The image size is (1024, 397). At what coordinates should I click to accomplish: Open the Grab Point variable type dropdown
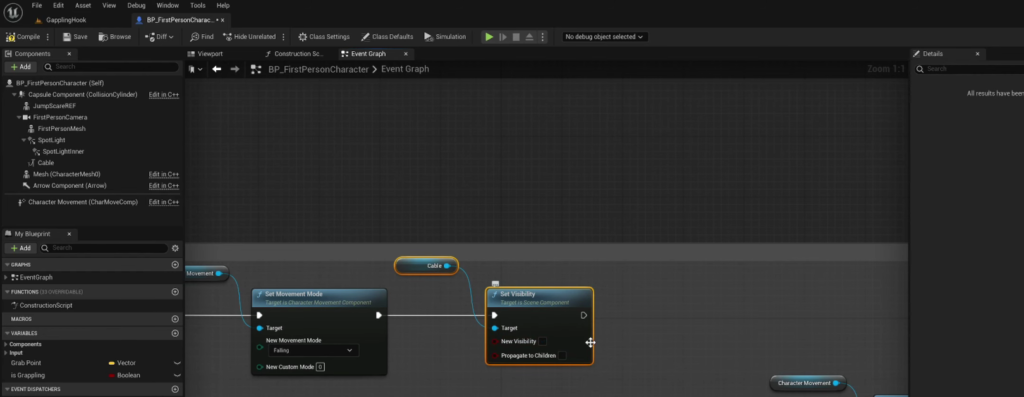[122, 363]
